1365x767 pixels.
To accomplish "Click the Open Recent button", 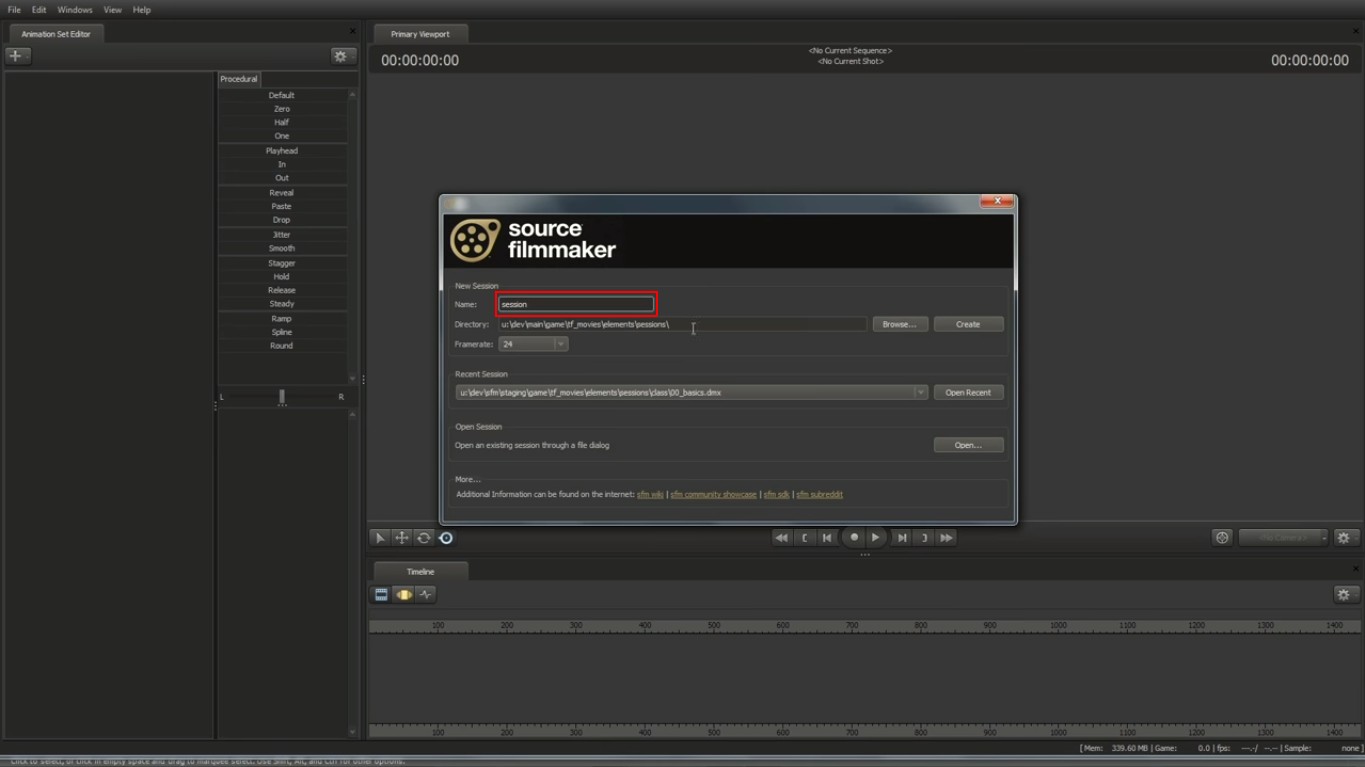I will pos(967,392).
